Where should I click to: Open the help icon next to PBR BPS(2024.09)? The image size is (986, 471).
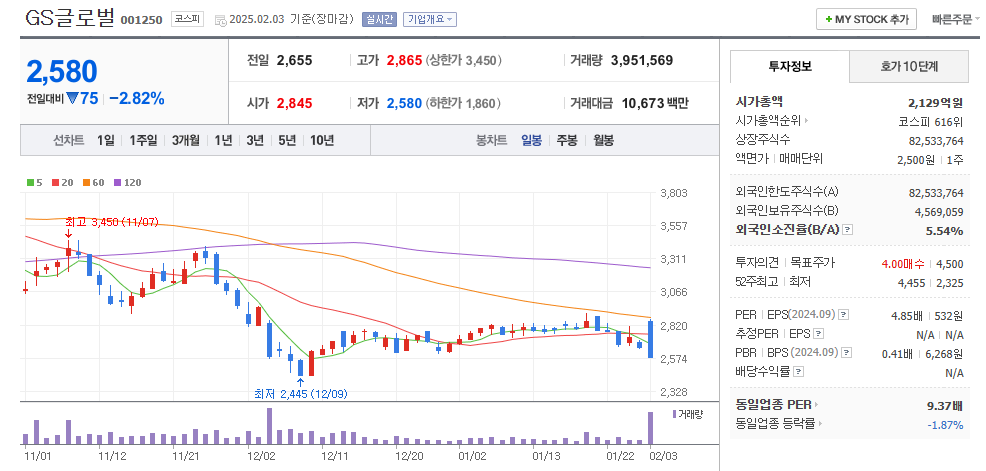coord(847,353)
